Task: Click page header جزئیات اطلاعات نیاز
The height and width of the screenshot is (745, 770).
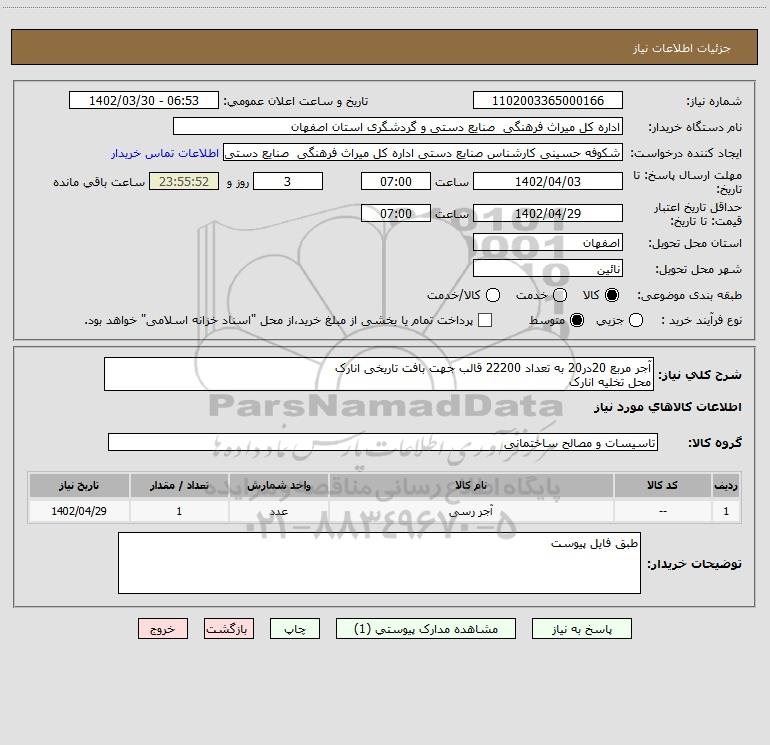Action: [x=682, y=48]
